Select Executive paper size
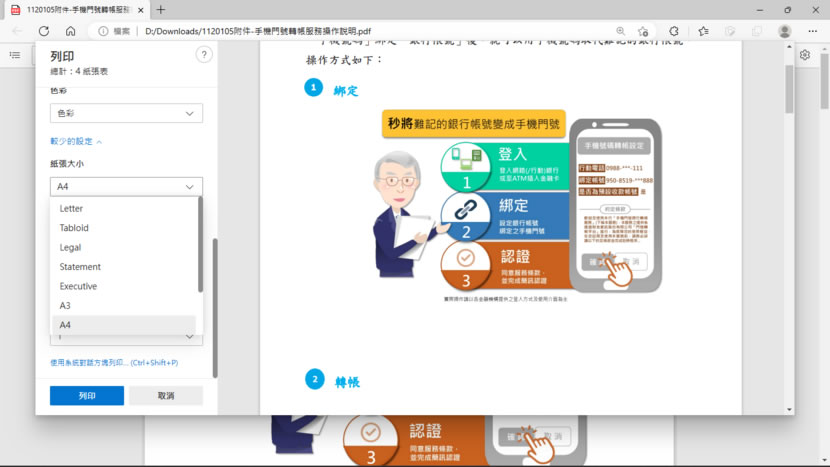 [x=78, y=286]
